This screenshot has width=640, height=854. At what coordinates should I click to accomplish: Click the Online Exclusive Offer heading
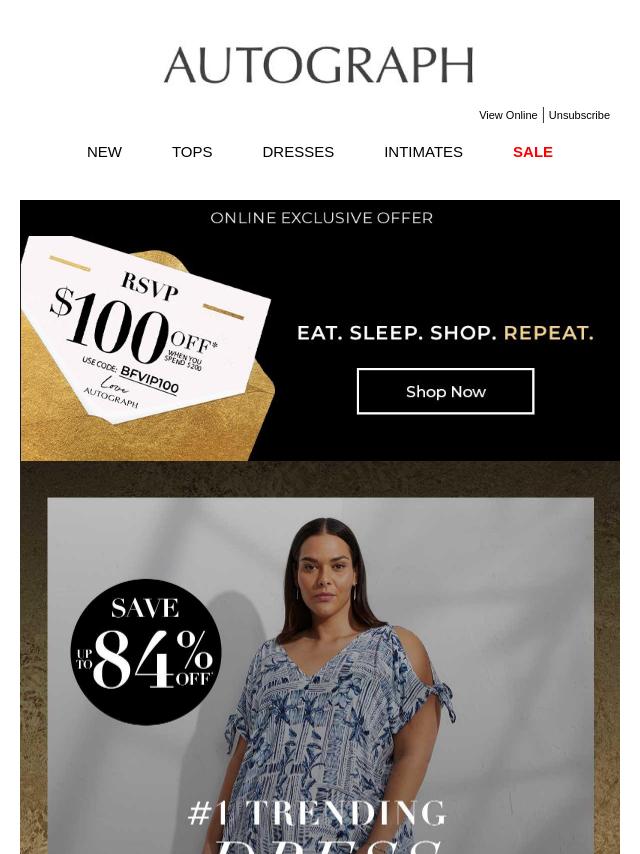[321, 218]
